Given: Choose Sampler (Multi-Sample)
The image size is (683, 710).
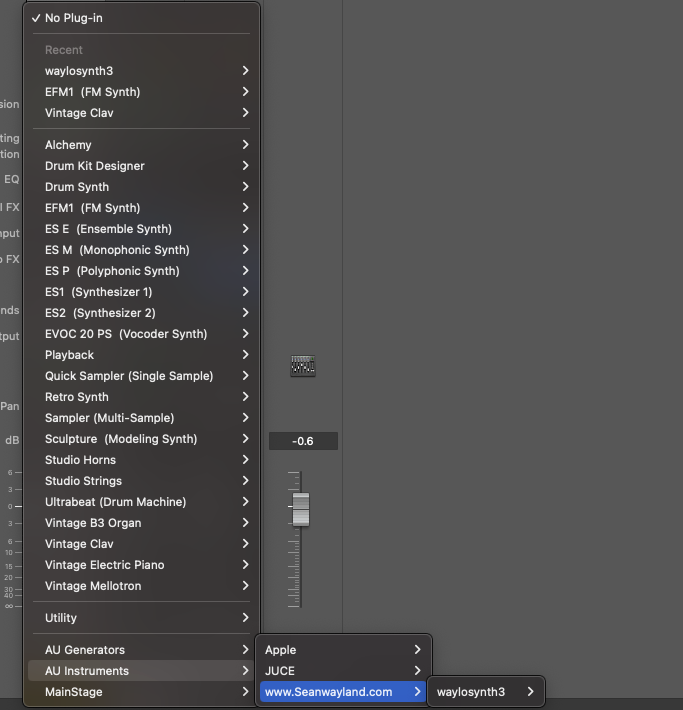Looking at the screenshot, I should (141, 417).
